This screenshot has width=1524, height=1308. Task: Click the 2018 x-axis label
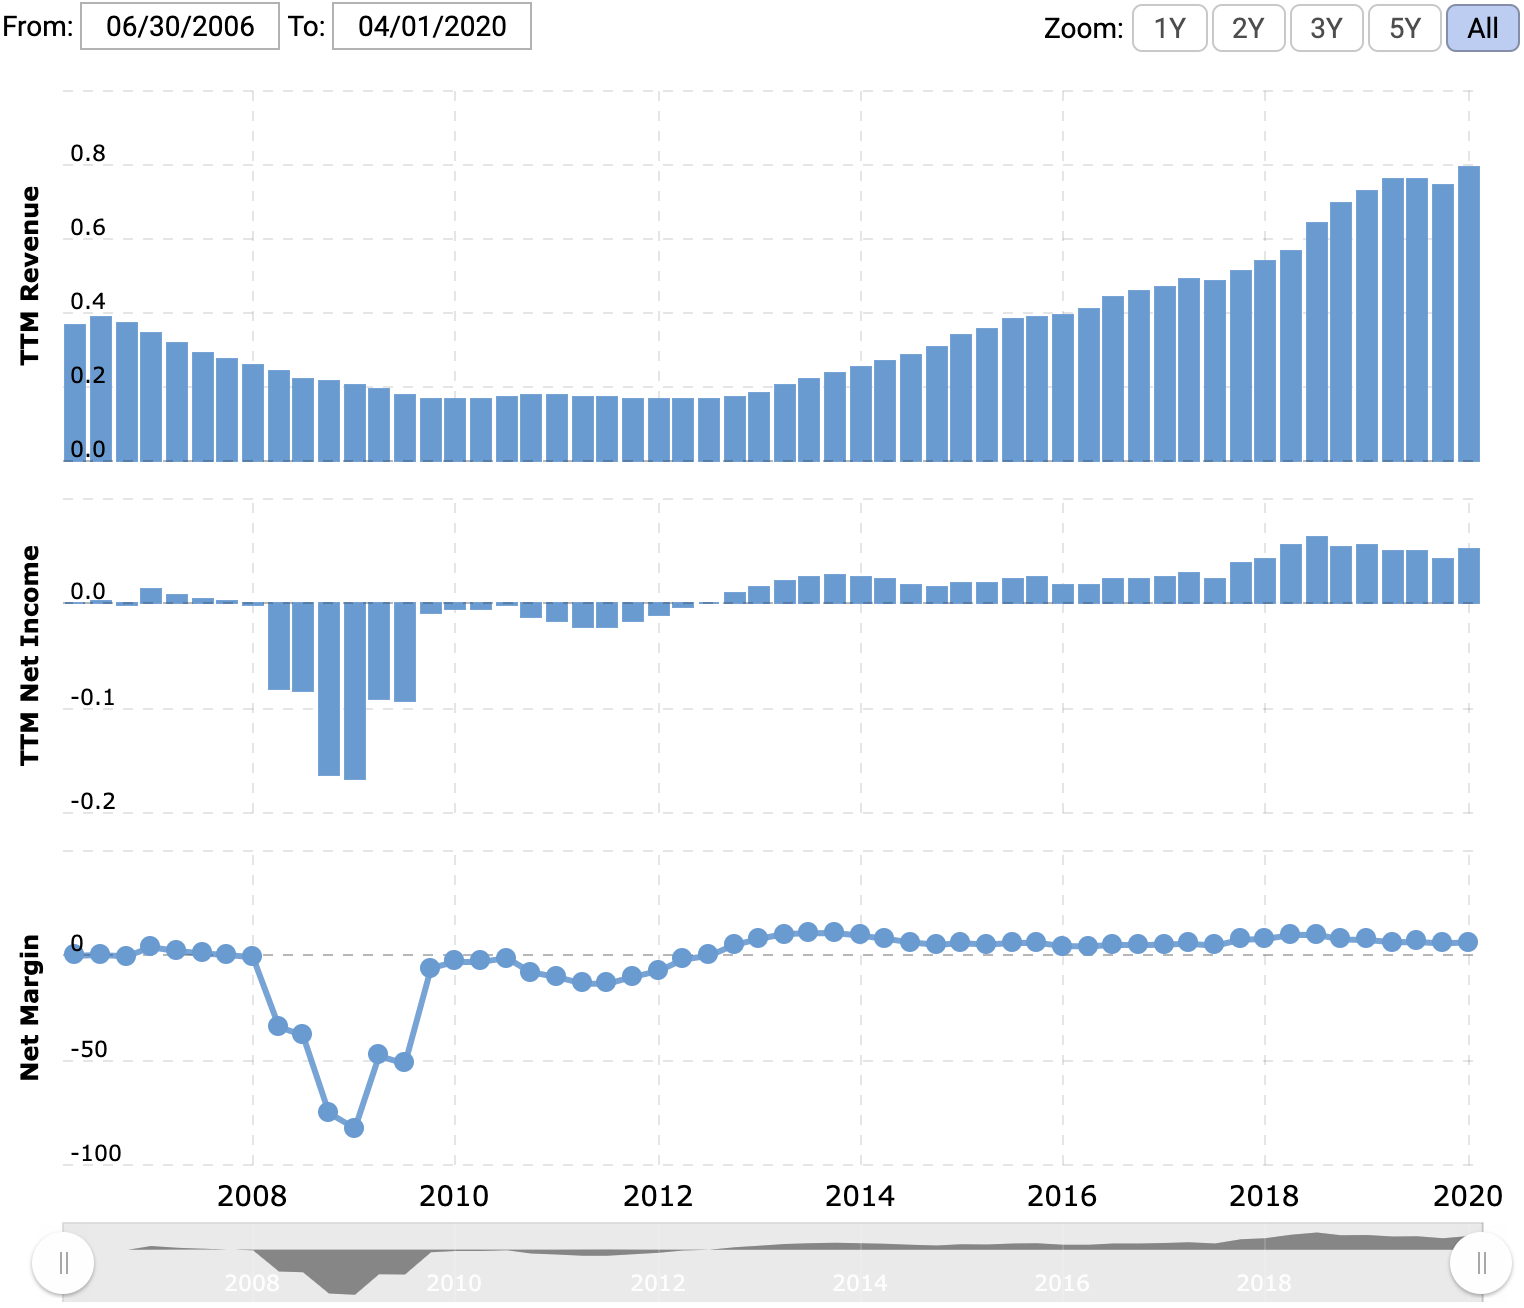(1264, 1196)
